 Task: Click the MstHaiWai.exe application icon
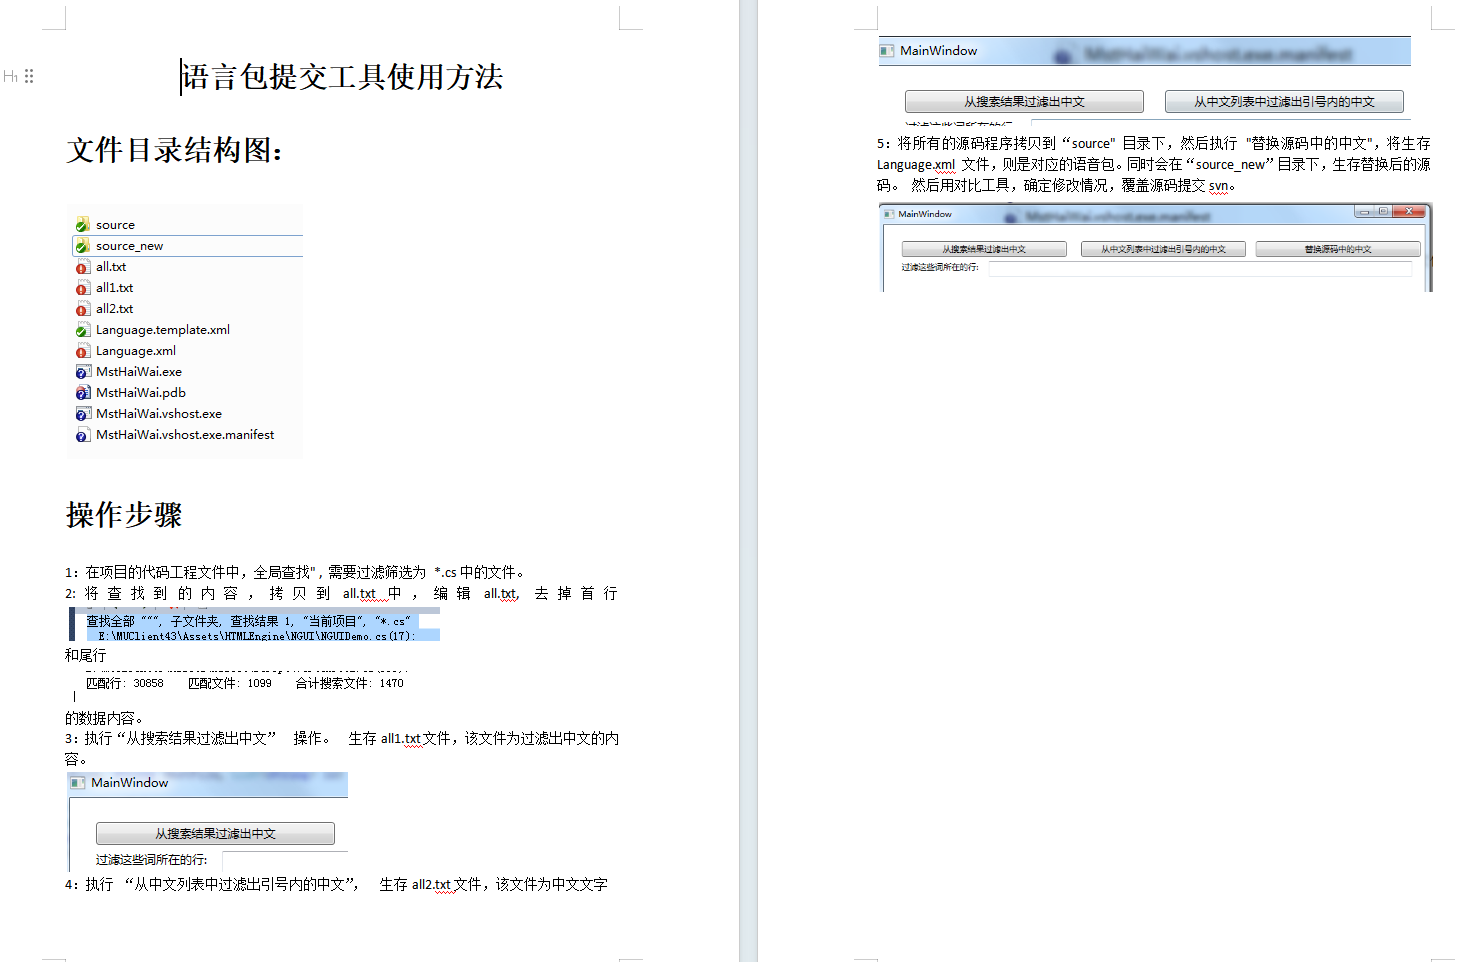coord(83,372)
